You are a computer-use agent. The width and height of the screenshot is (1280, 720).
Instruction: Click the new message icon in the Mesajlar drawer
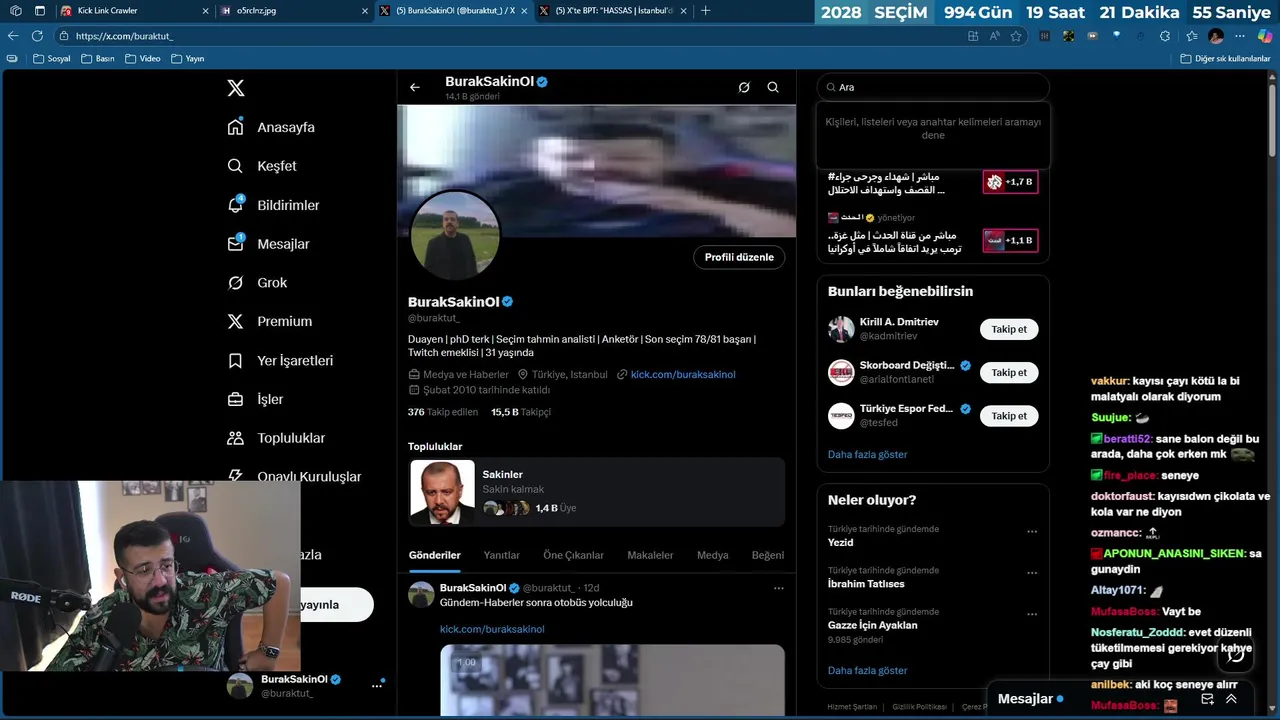pos(1208,699)
